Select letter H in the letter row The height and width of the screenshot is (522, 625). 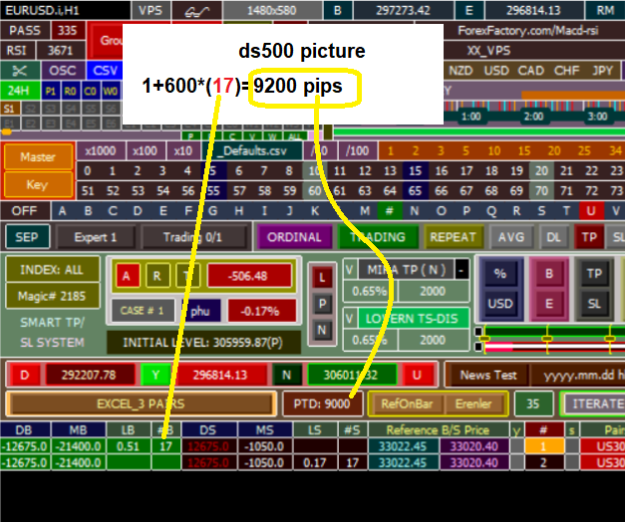(x=238, y=210)
